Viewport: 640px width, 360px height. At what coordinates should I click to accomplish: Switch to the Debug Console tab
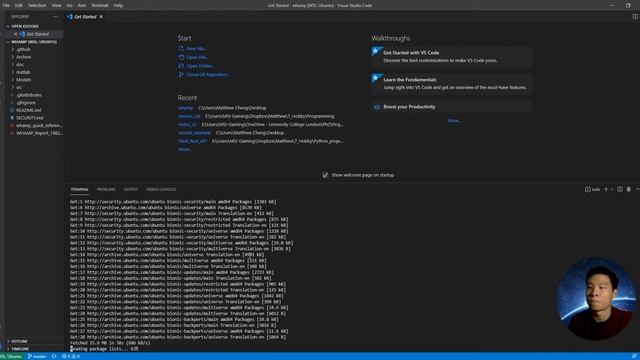click(161, 189)
